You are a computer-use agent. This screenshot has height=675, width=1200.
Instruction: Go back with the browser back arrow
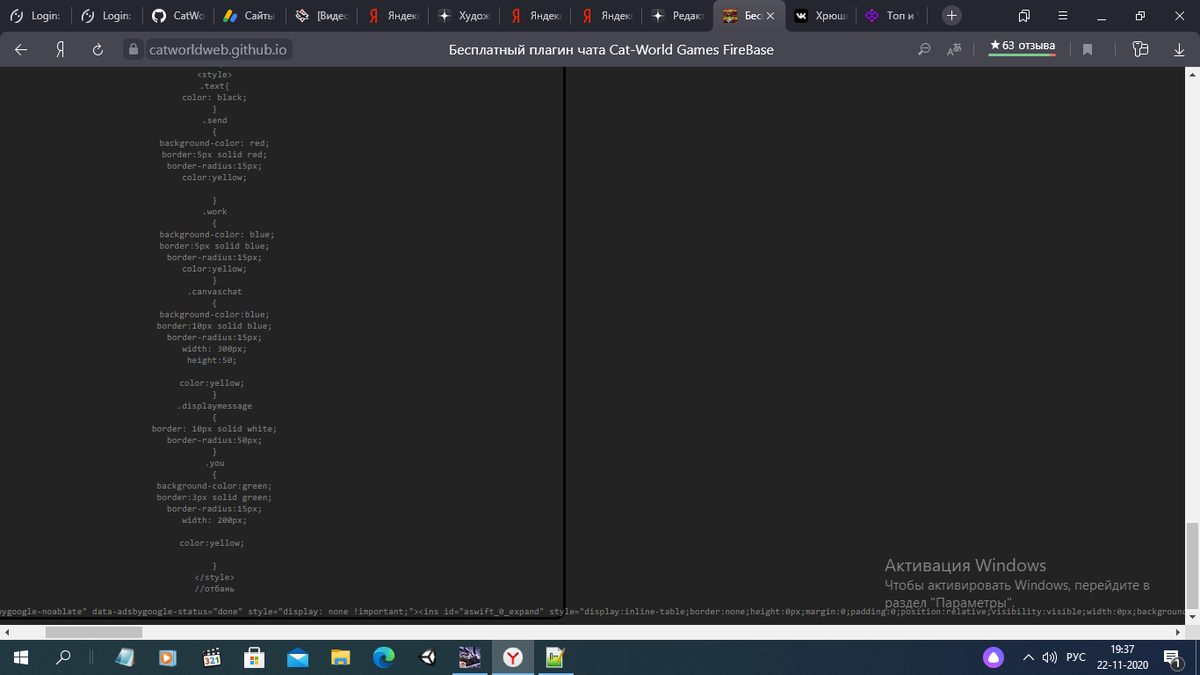click(x=21, y=49)
